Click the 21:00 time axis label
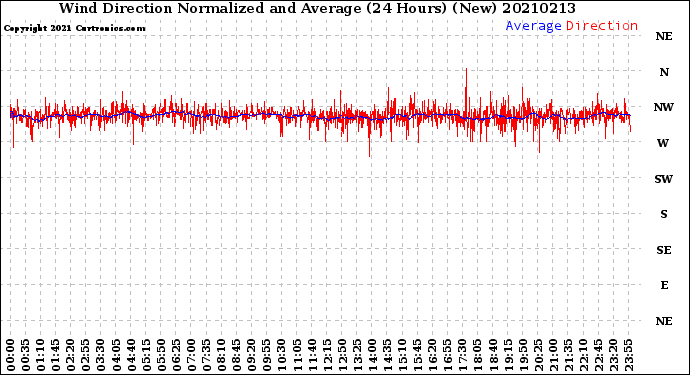Image resolution: width=690 pixels, height=375 pixels. click(553, 355)
